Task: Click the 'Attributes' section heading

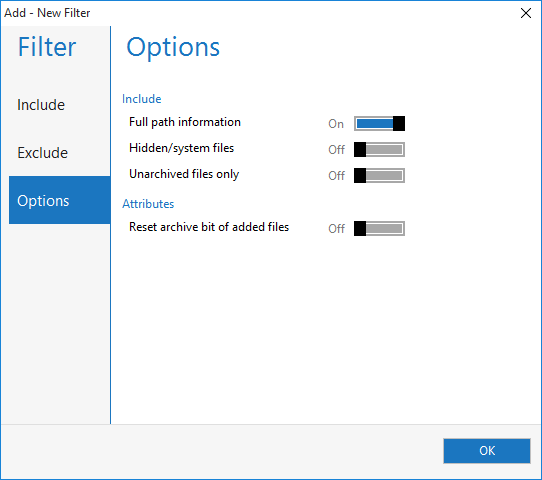Action: coord(148,204)
